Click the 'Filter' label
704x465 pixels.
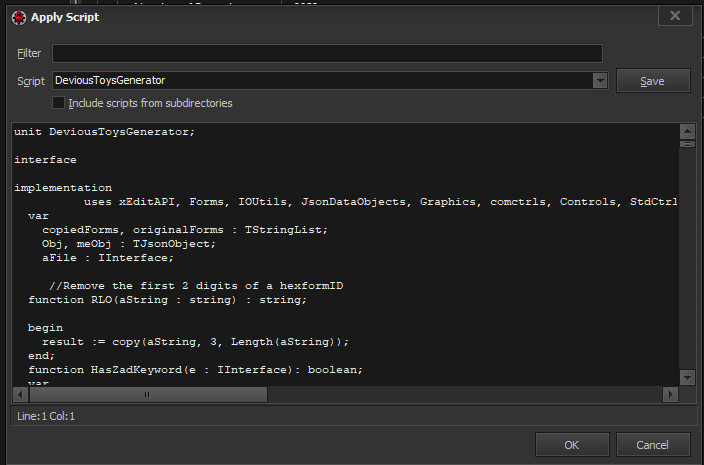click(29, 53)
